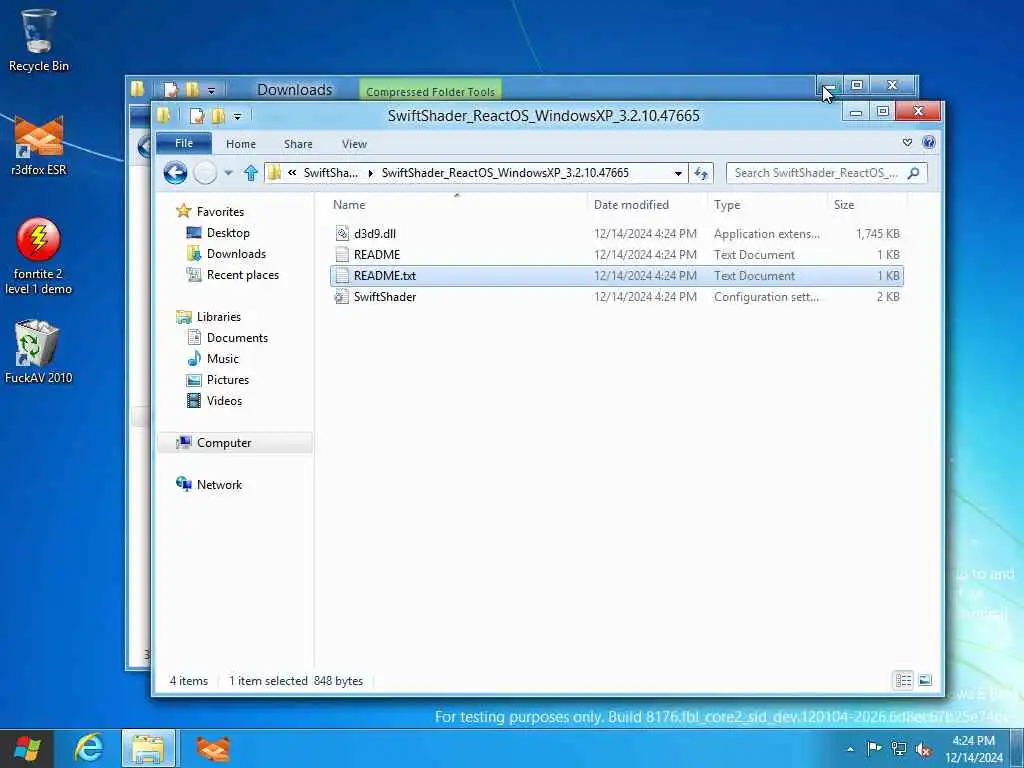Show hidden tray icons arrow
This screenshot has width=1024, height=768.
click(x=850, y=749)
